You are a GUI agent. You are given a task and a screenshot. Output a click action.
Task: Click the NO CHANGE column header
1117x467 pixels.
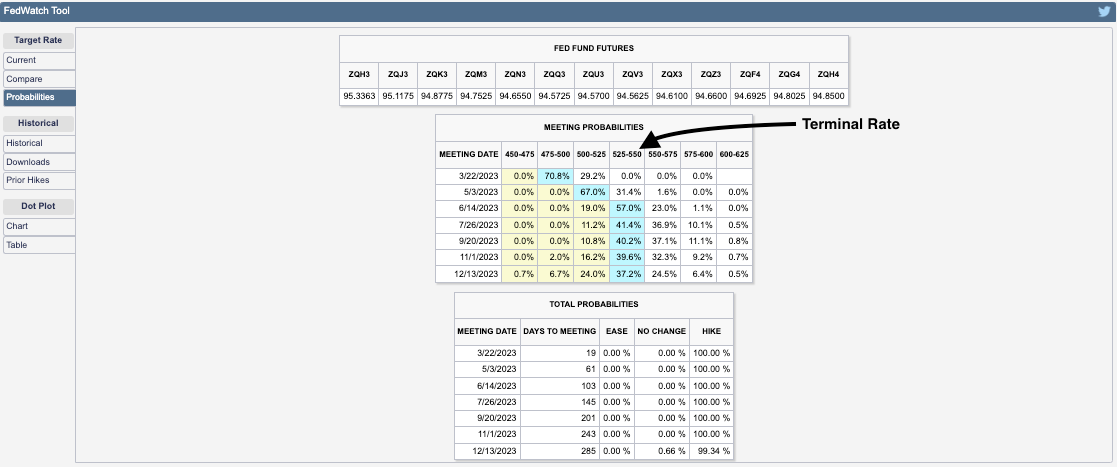coord(662,331)
